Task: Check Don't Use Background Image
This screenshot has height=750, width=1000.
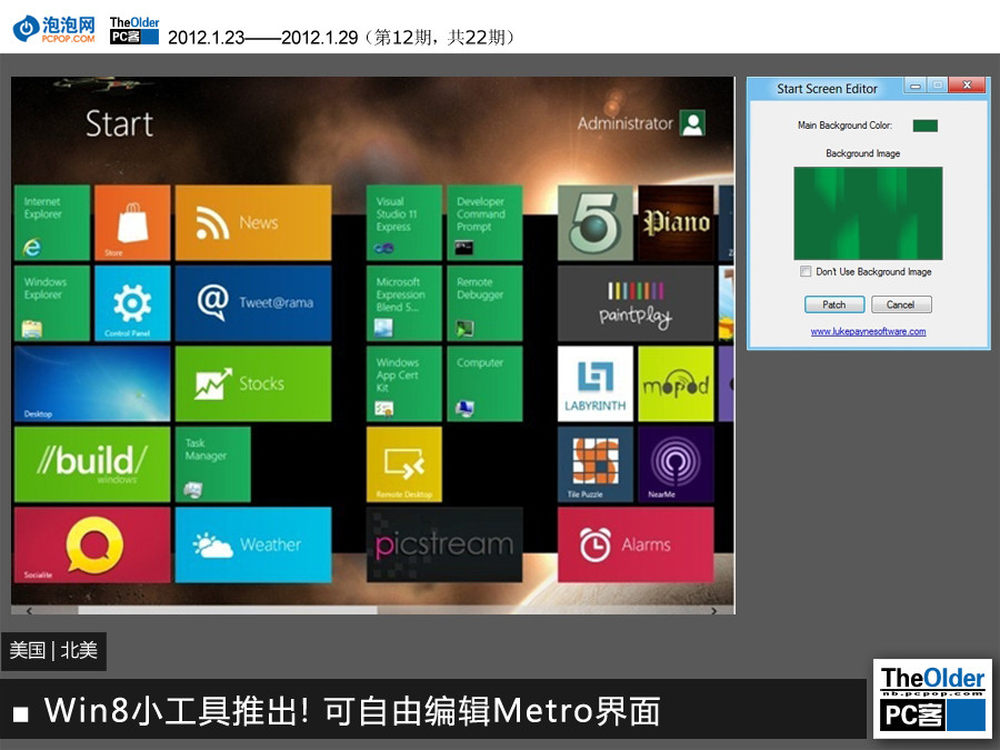Action: [806, 272]
